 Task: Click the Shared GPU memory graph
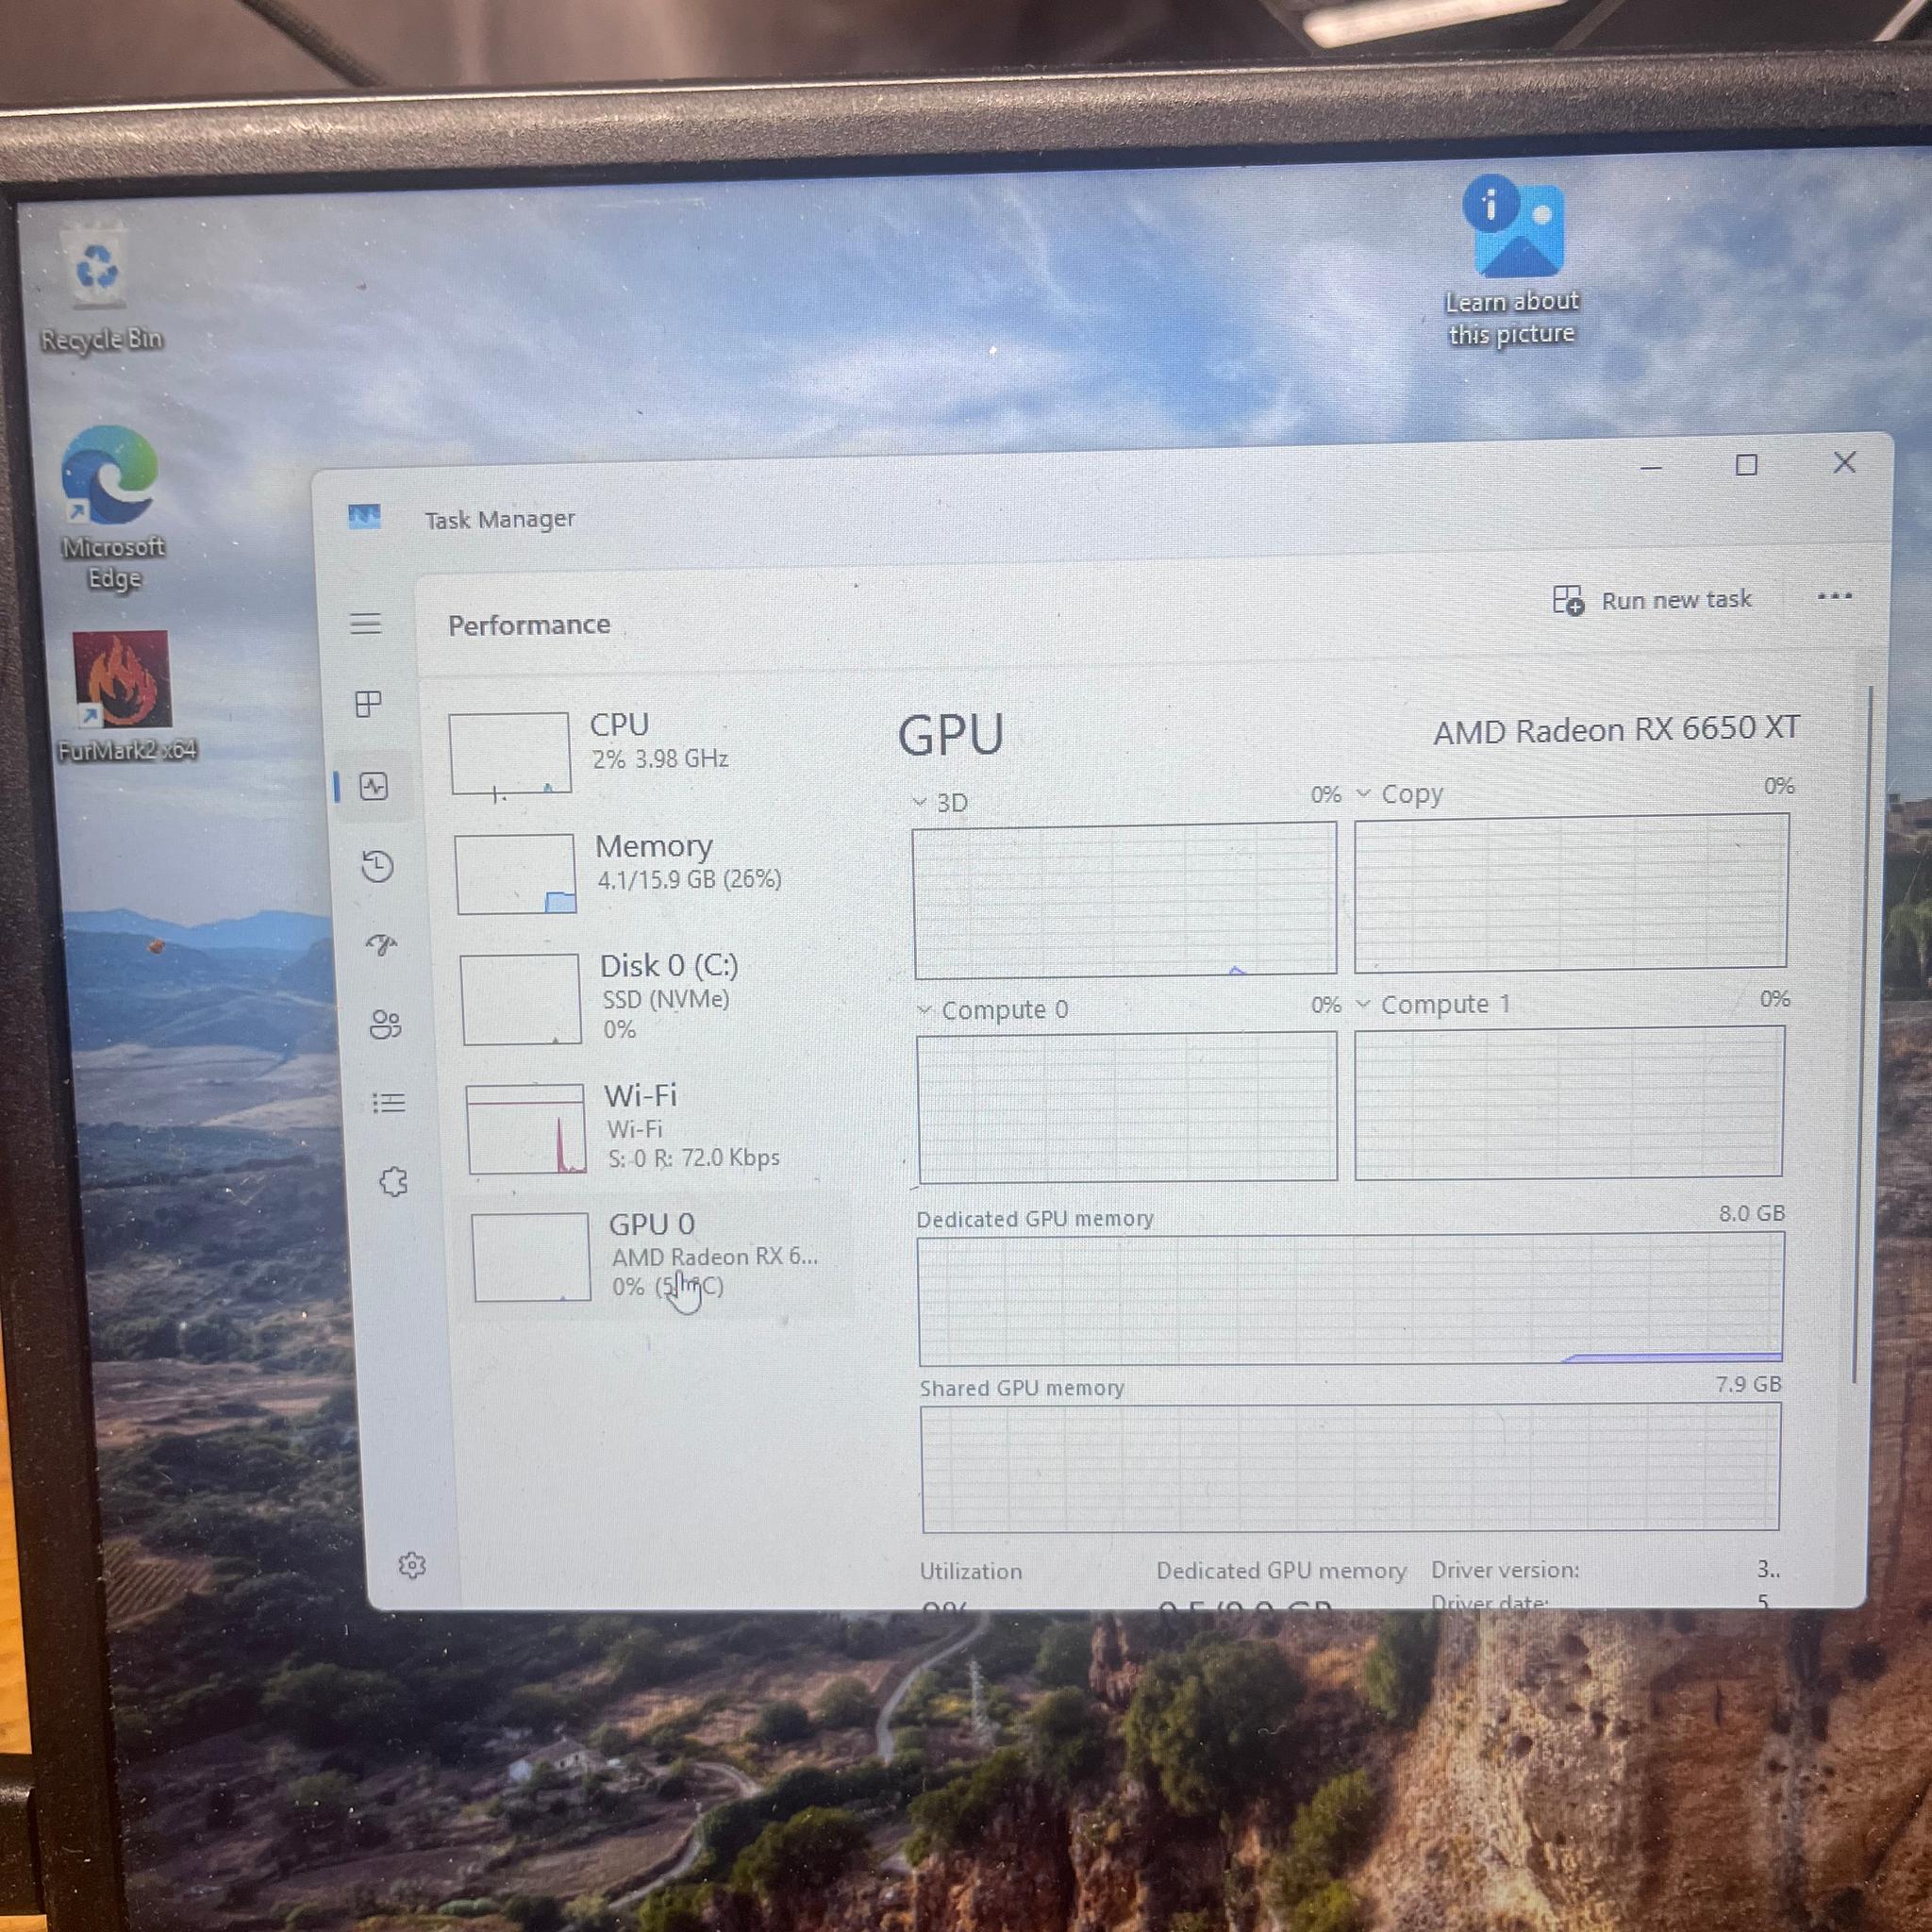[1351, 1467]
